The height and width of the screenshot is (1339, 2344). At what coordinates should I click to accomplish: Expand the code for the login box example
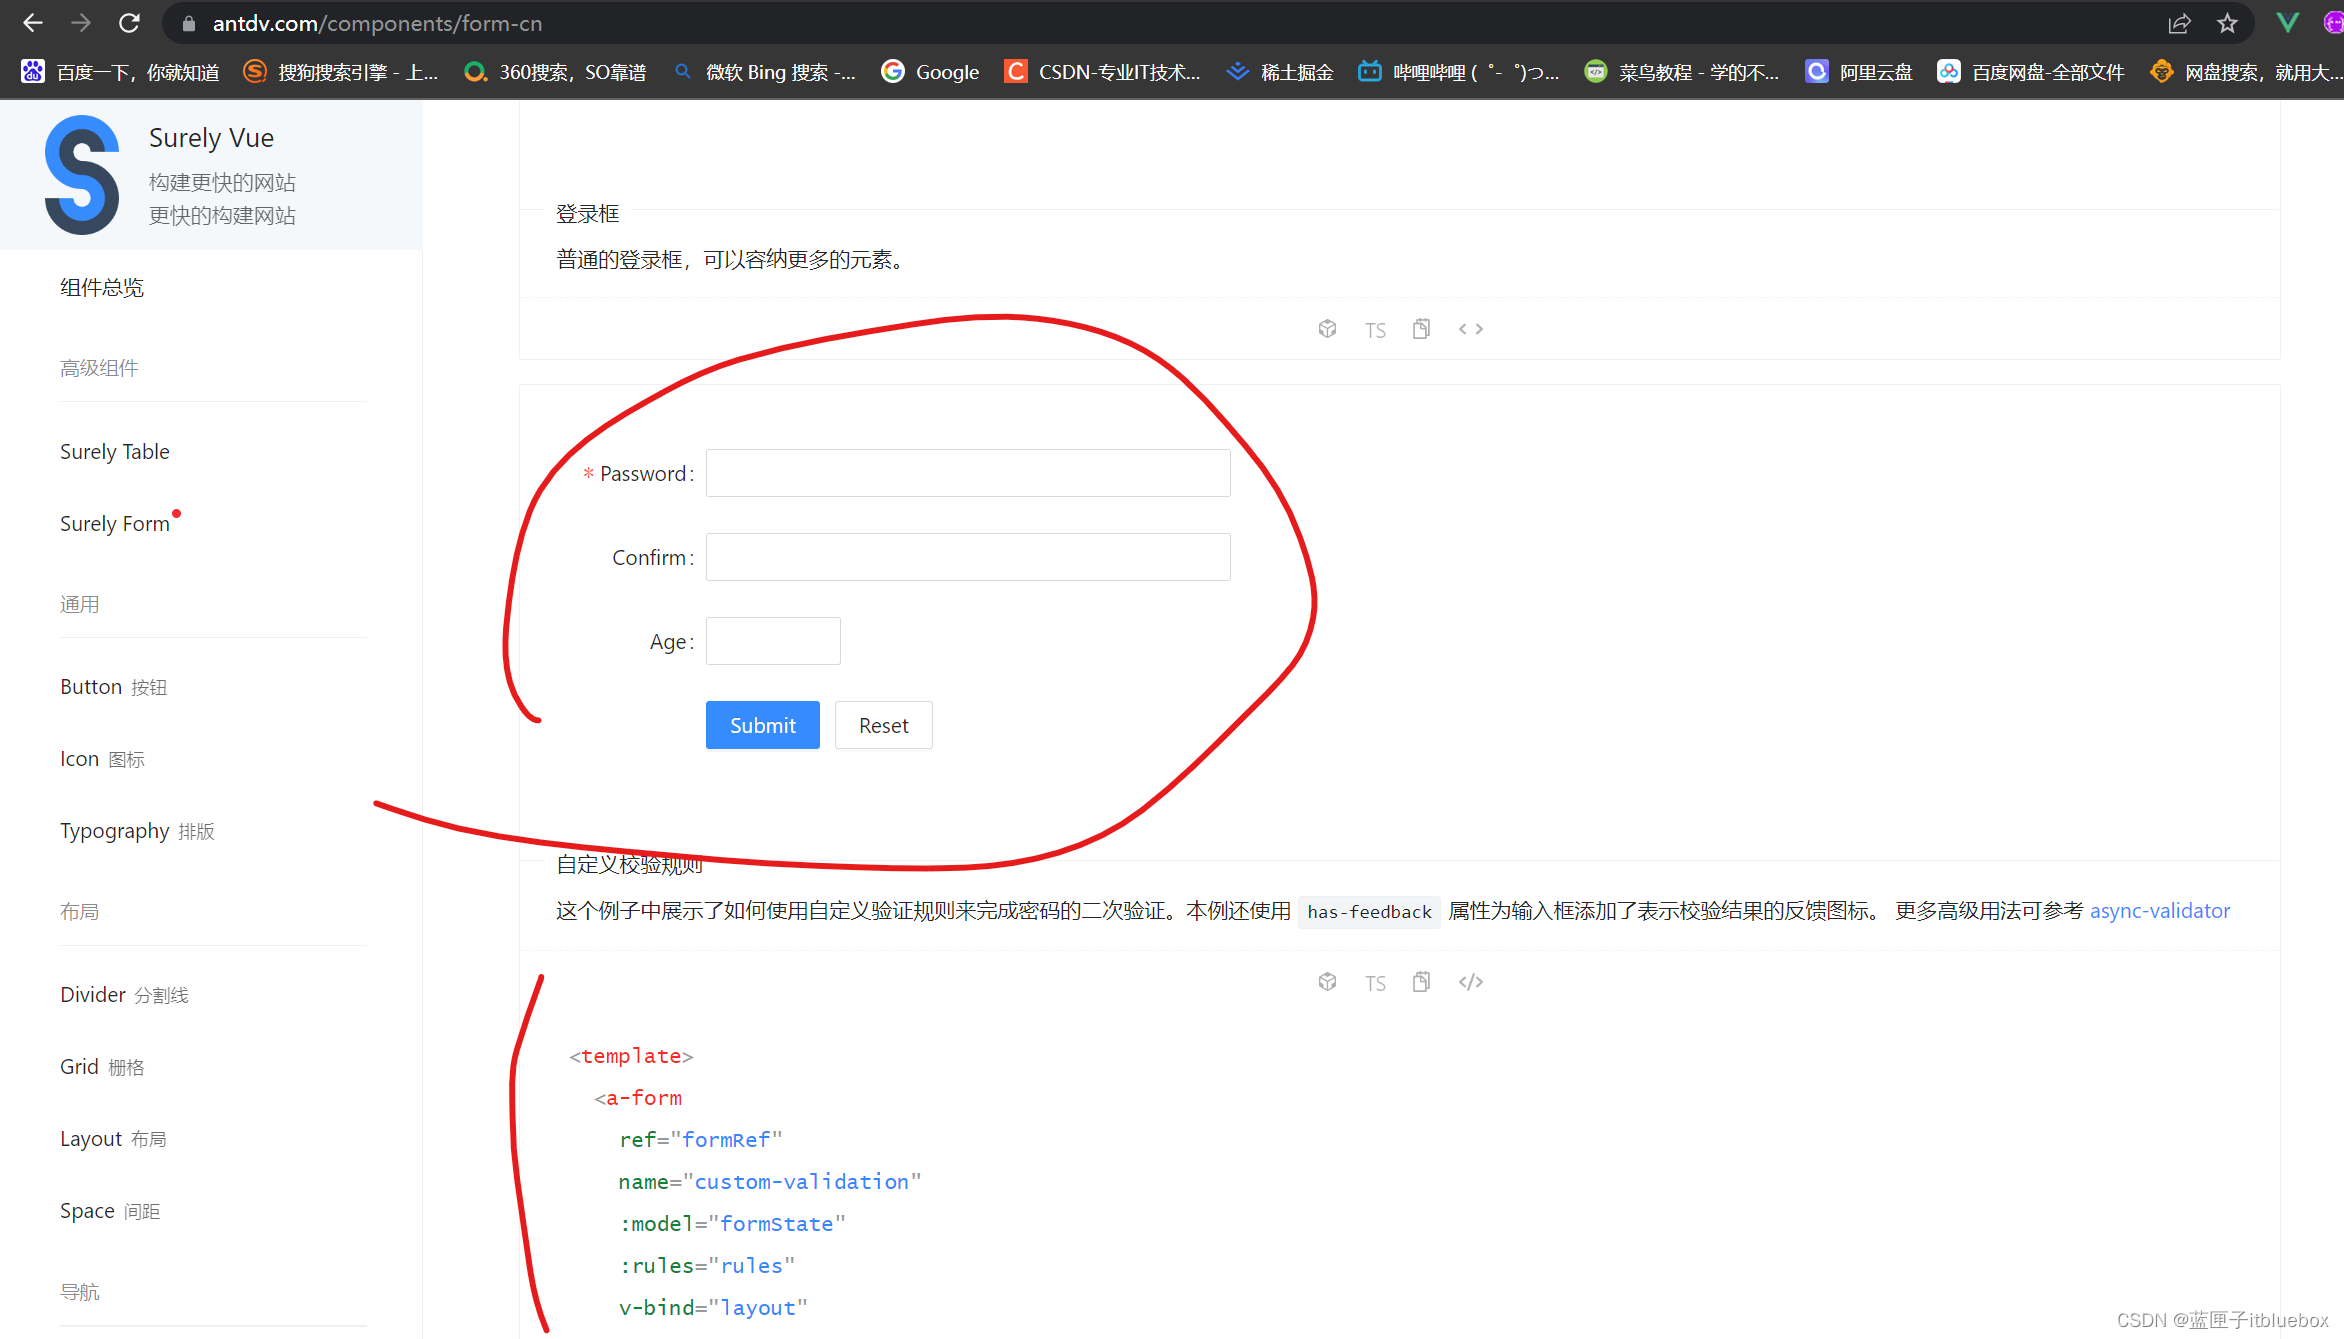click(1470, 328)
